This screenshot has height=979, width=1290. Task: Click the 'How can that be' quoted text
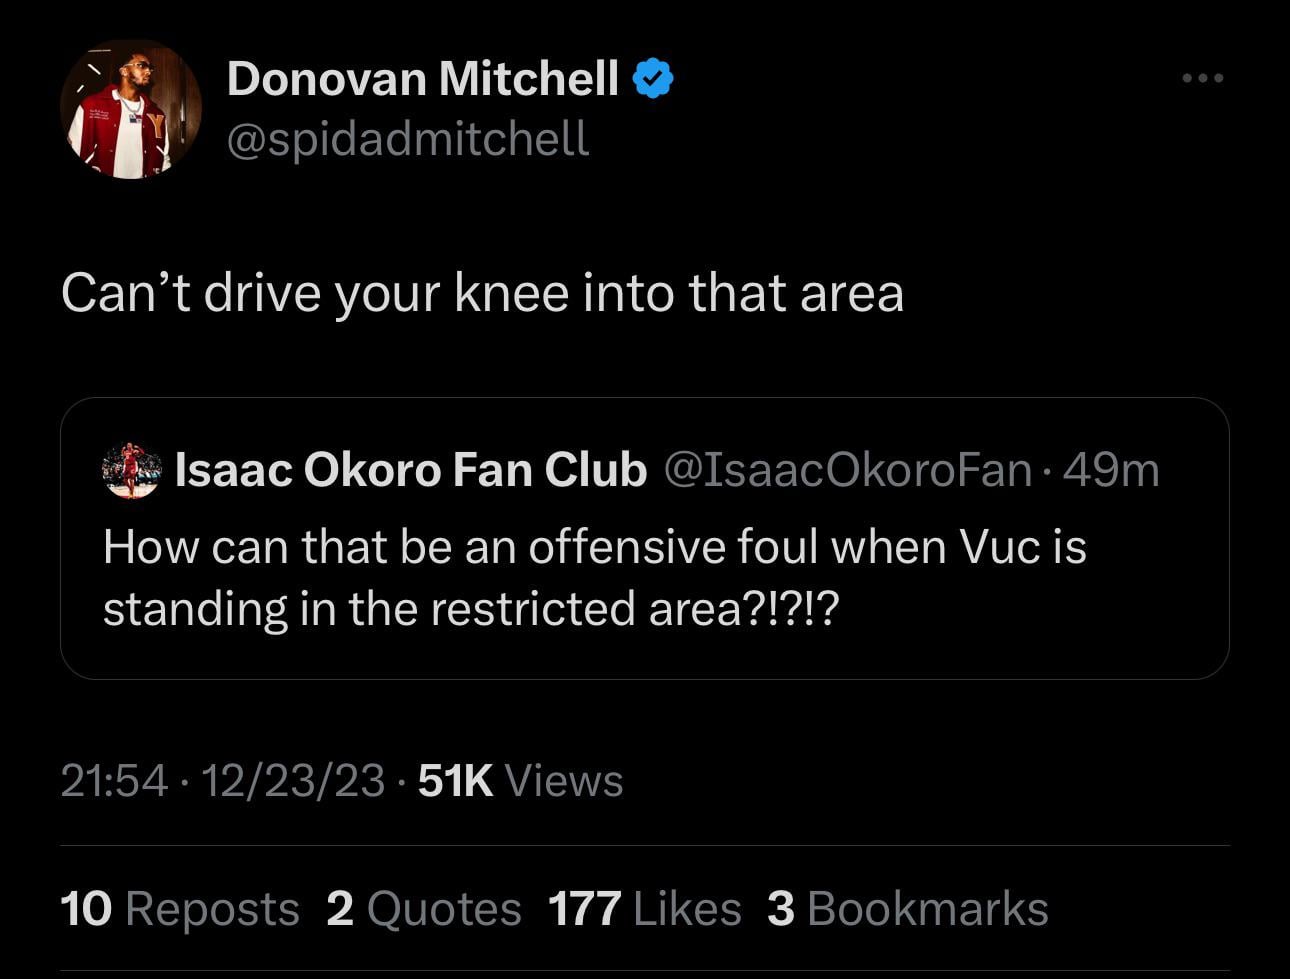[x=594, y=547]
